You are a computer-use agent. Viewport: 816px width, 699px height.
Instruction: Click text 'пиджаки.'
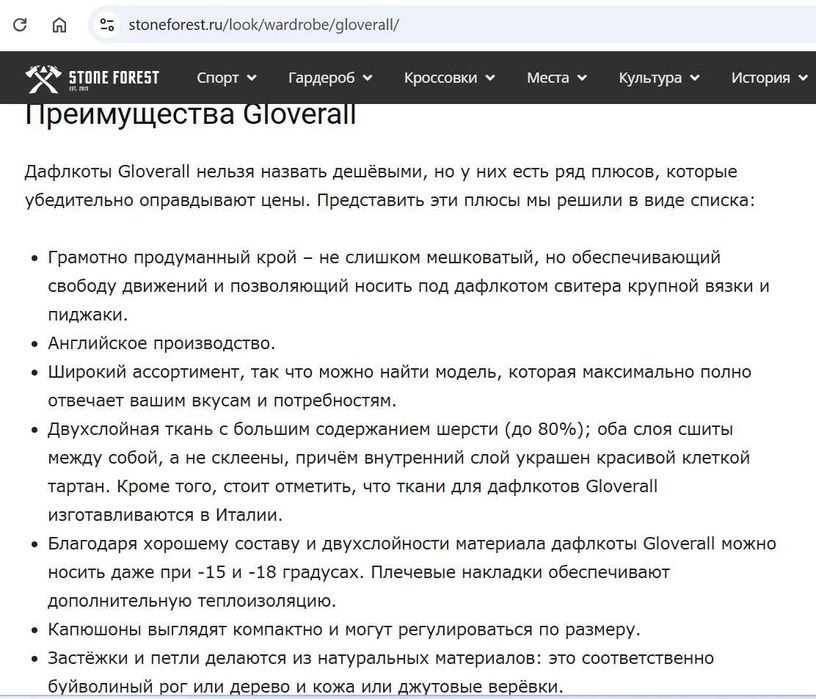(87, 315)
